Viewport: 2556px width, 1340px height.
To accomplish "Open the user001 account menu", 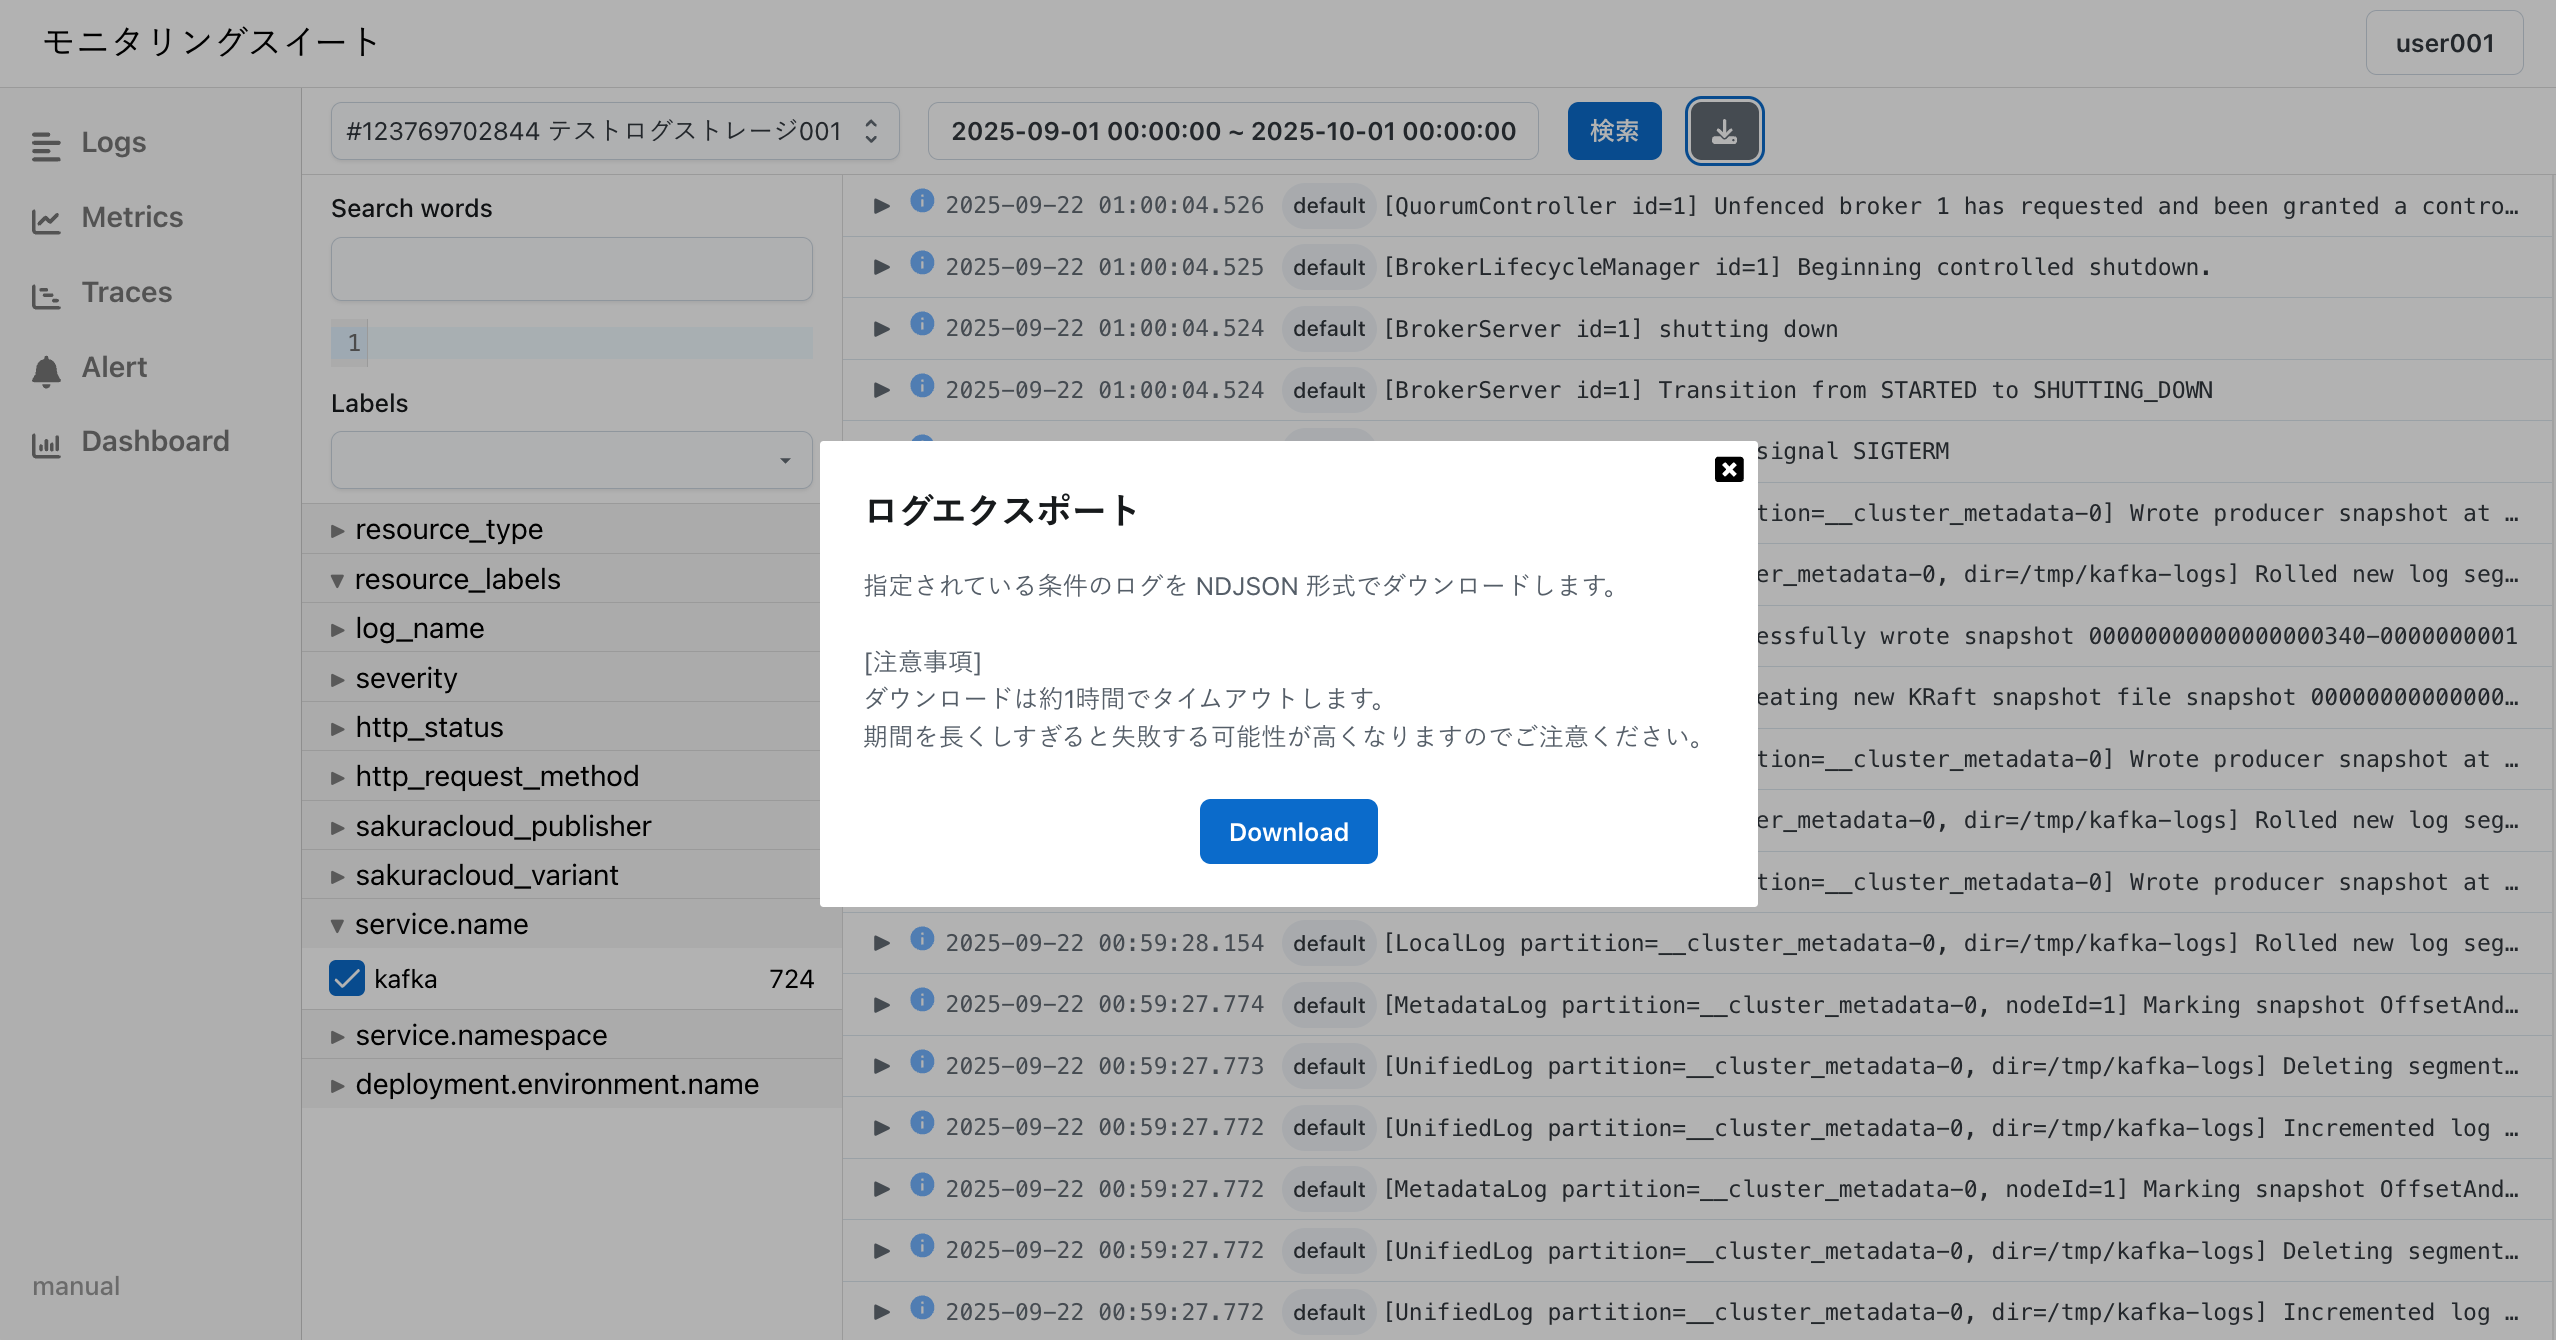I will 2443,43.
